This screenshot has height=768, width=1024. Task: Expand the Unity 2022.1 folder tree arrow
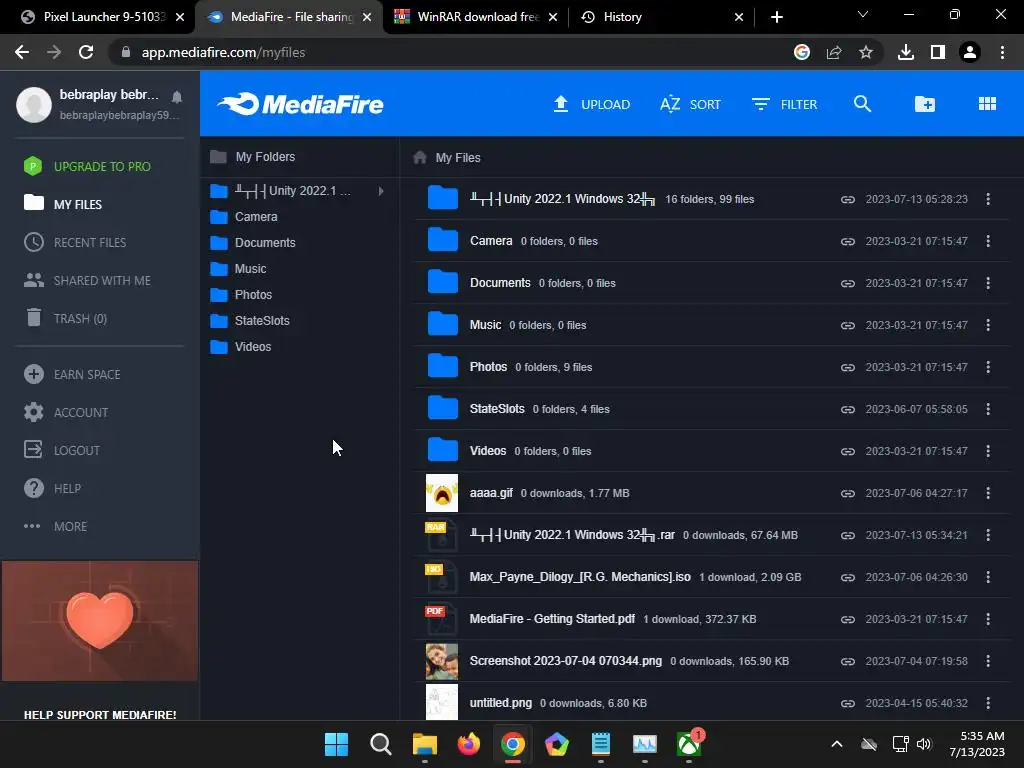[381, 191]
